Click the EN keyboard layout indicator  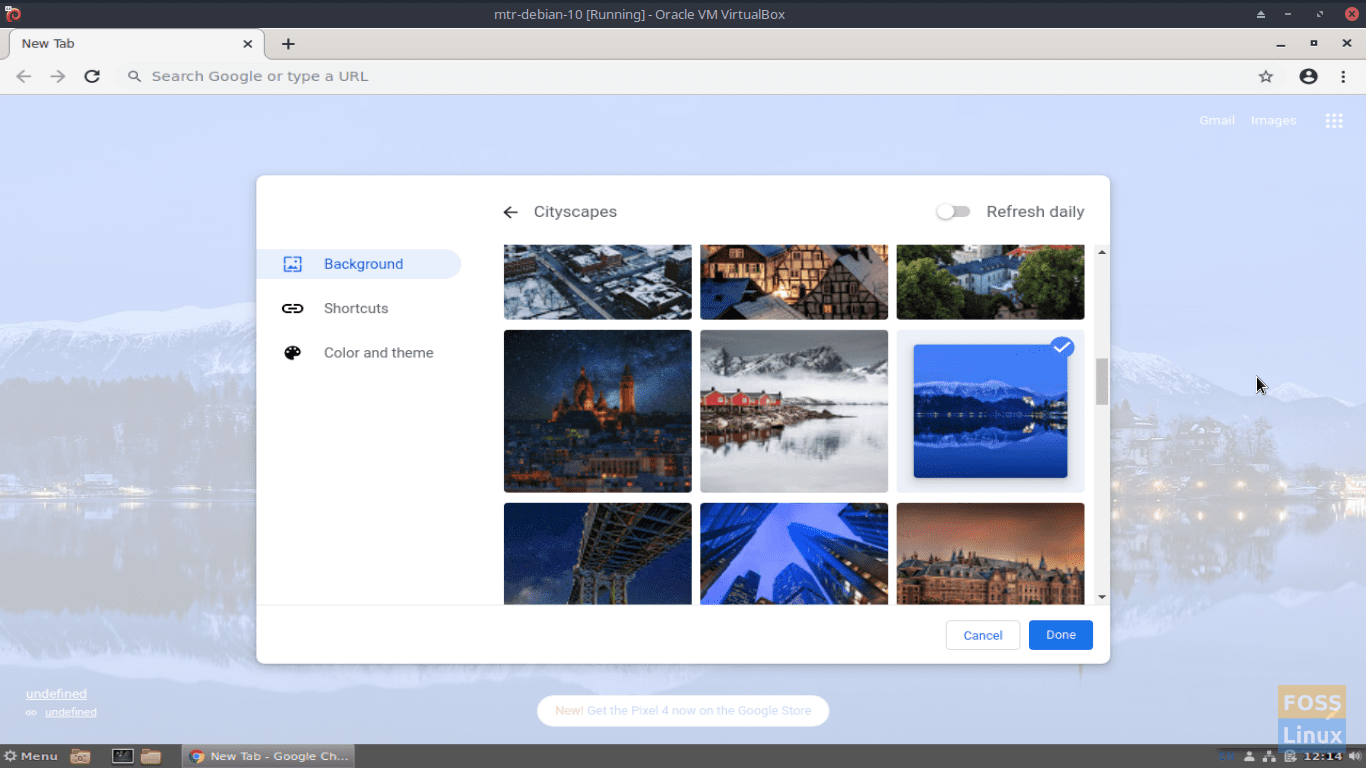1226,756
